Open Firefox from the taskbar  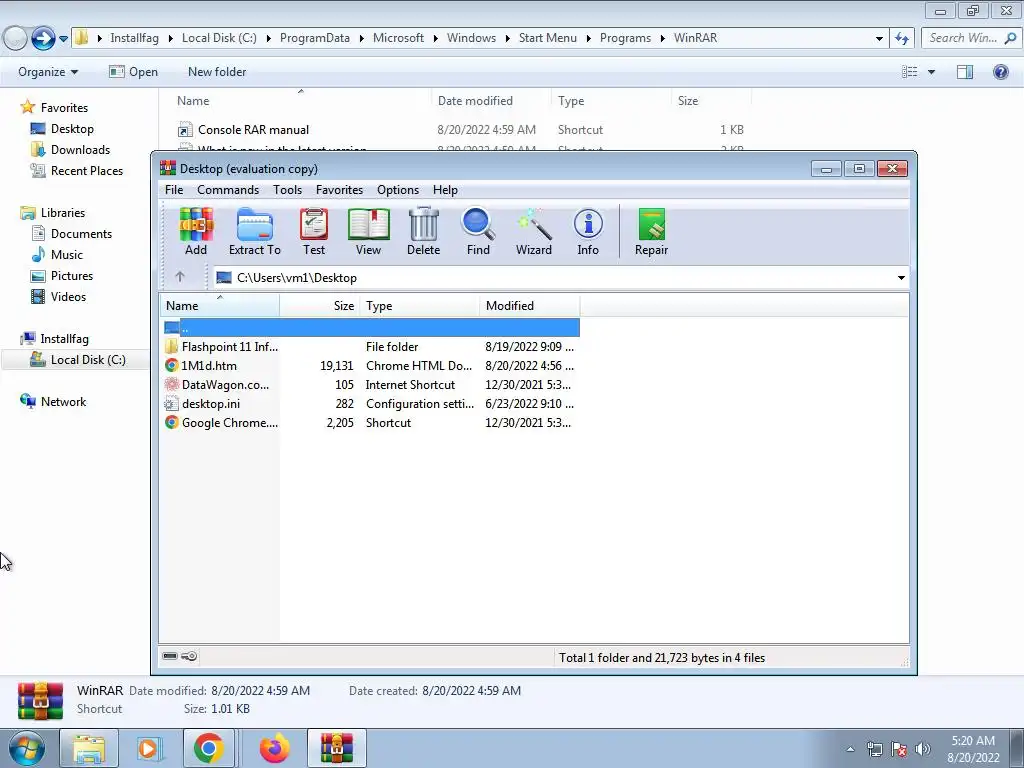click(274, 748)
